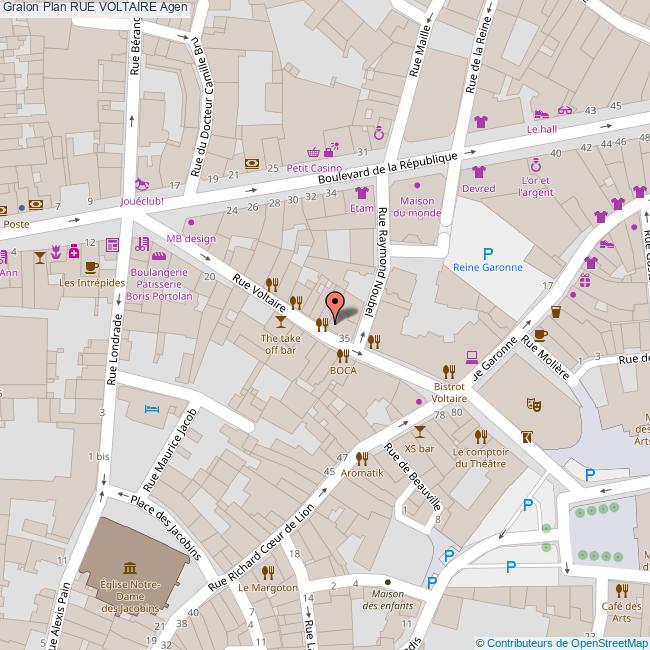Select the Aromatik restaurant icon
Screen dimensions: 650x650
click(x=362, y=457)
